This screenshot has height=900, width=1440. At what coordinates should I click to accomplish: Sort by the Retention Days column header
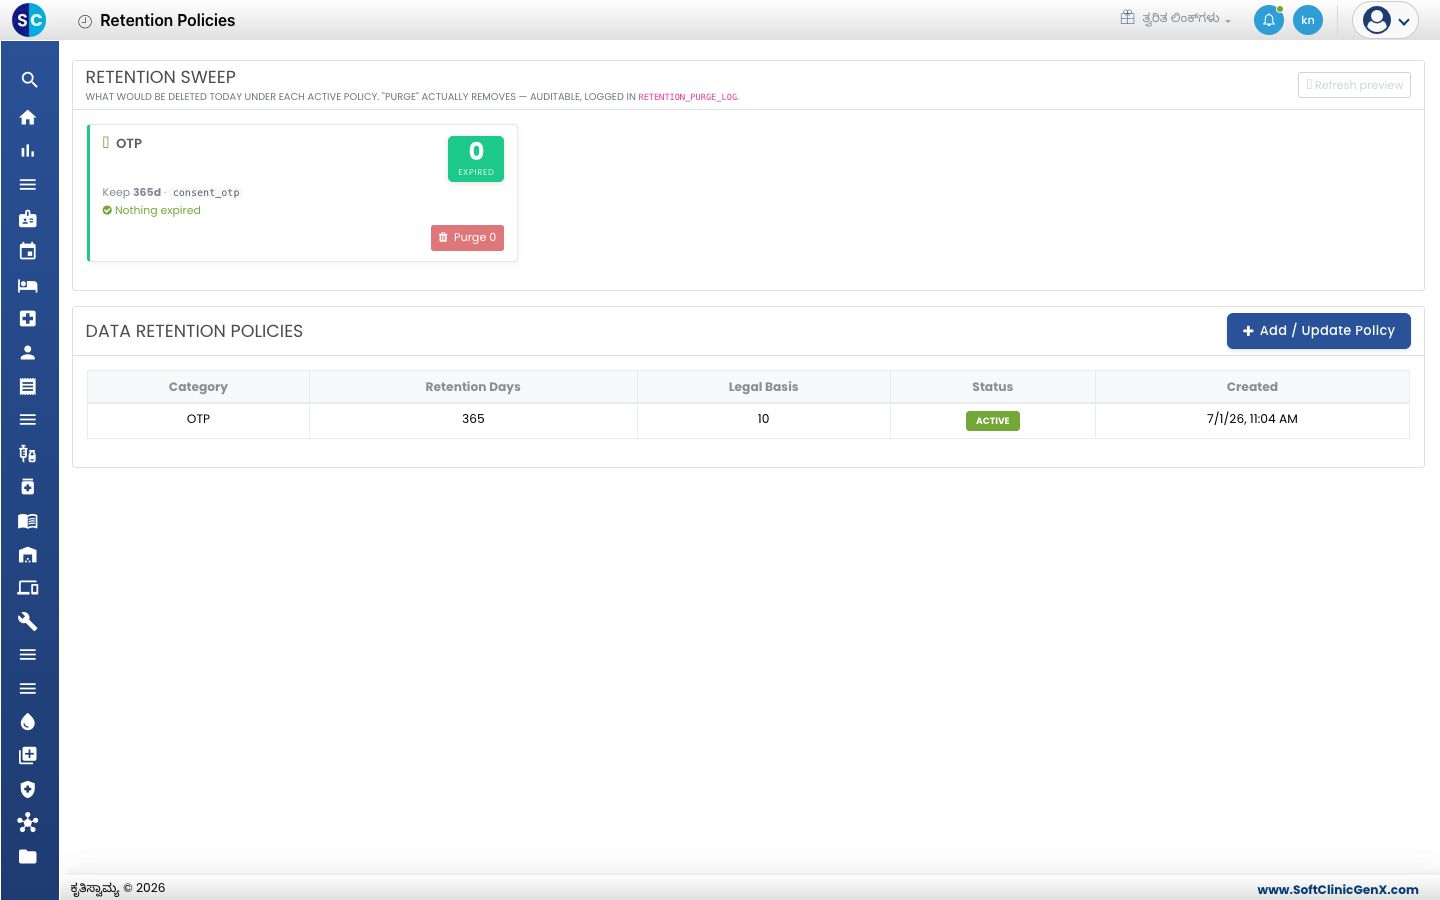473,387
